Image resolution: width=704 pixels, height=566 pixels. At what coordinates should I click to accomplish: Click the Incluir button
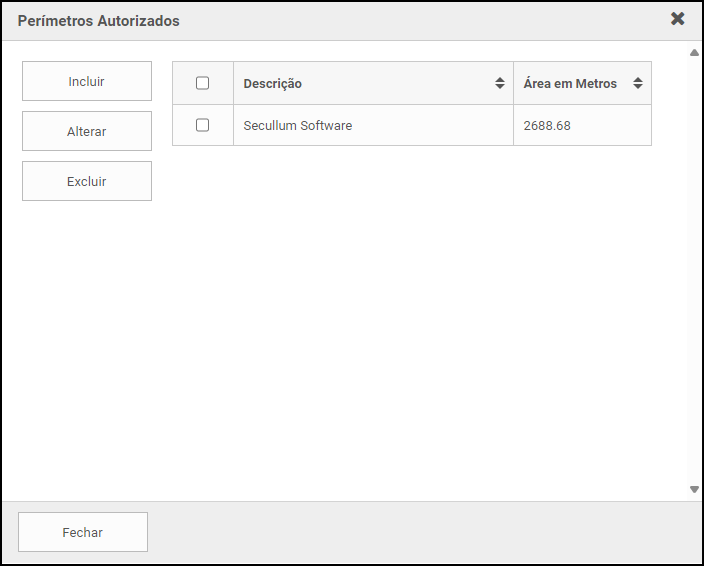(87, 82)
